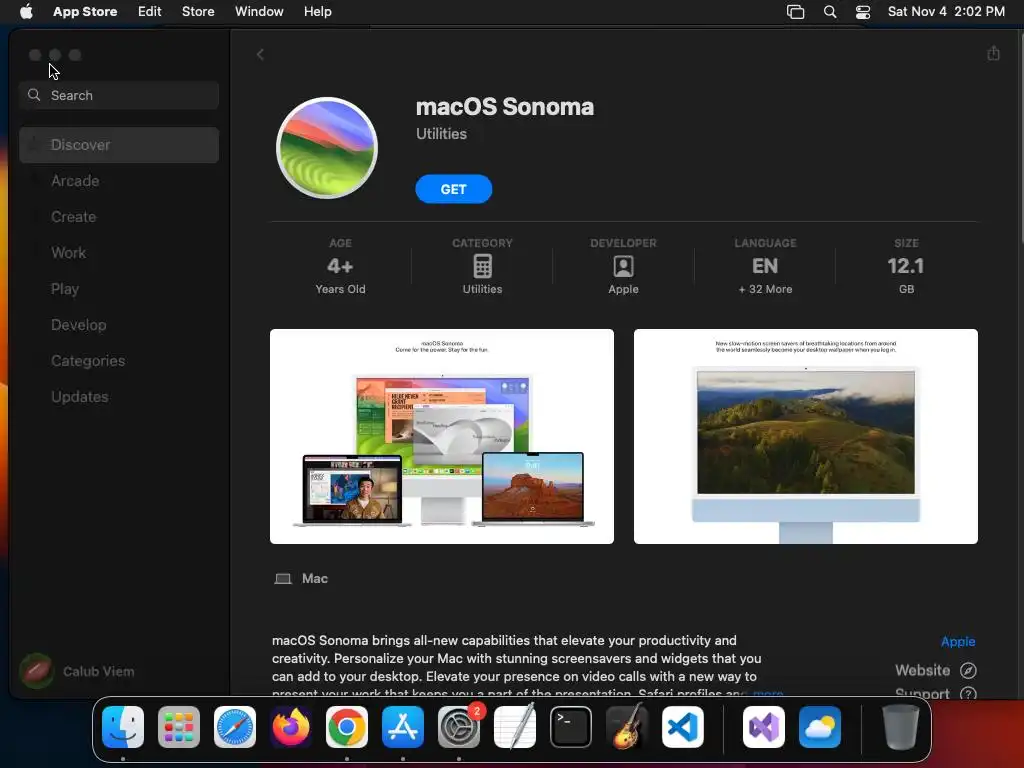Screen dimensions: 1024x768
Task: Select Work in the sidebar
Action: pyautogui.click(x=119, y=253)
